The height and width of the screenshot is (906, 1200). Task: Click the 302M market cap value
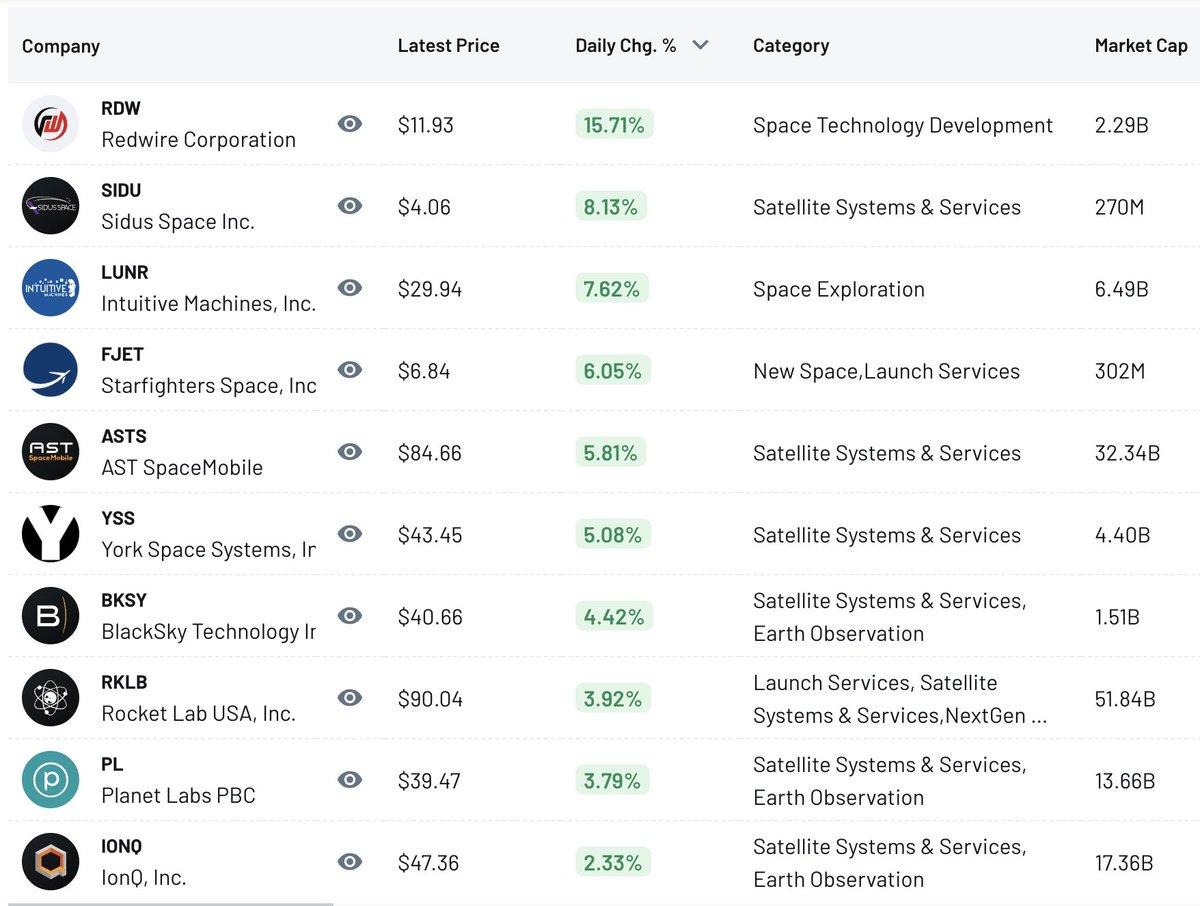click(1120, 371)
